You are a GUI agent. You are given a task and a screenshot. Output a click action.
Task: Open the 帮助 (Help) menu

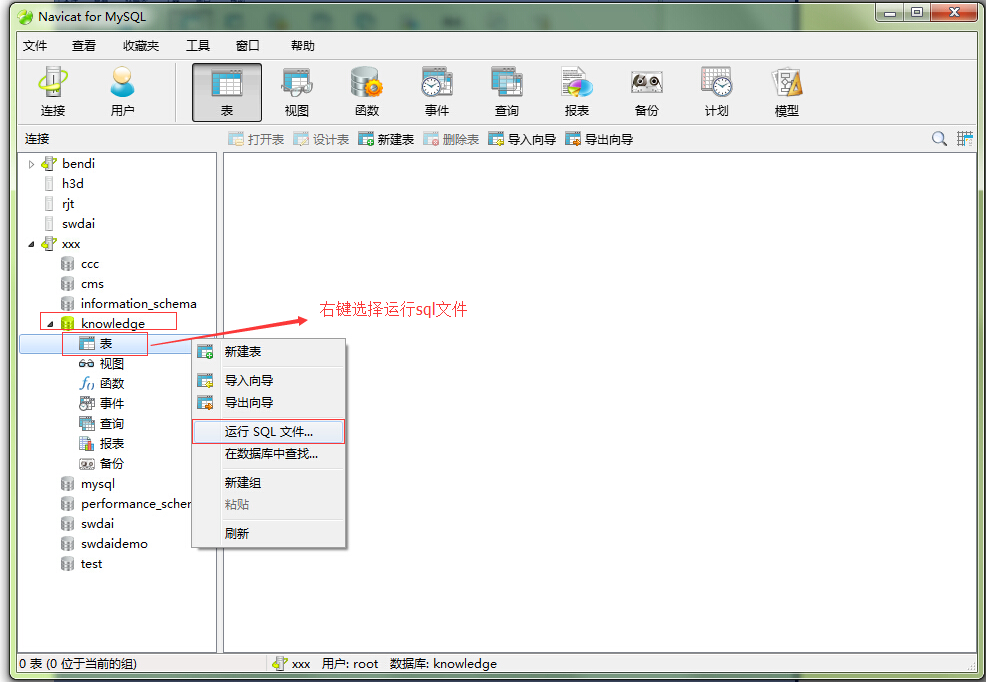[302, 46]
